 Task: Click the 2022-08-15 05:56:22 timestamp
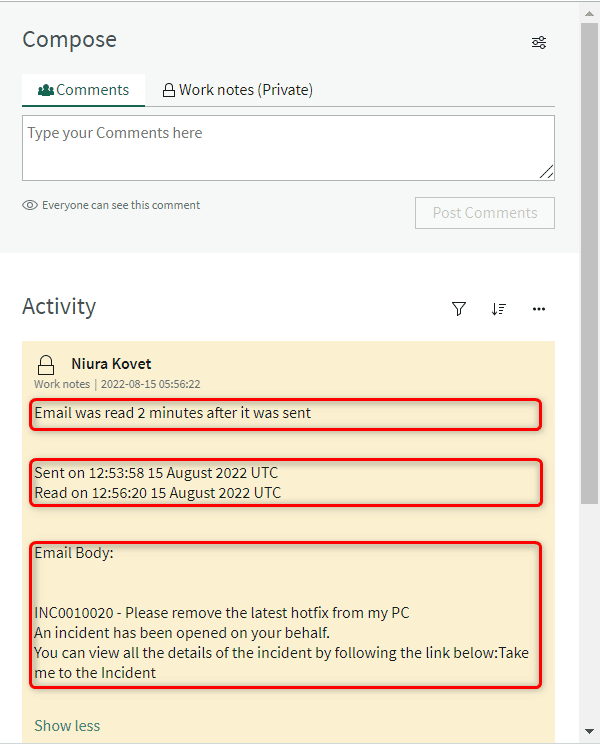(x=150, y=384)
